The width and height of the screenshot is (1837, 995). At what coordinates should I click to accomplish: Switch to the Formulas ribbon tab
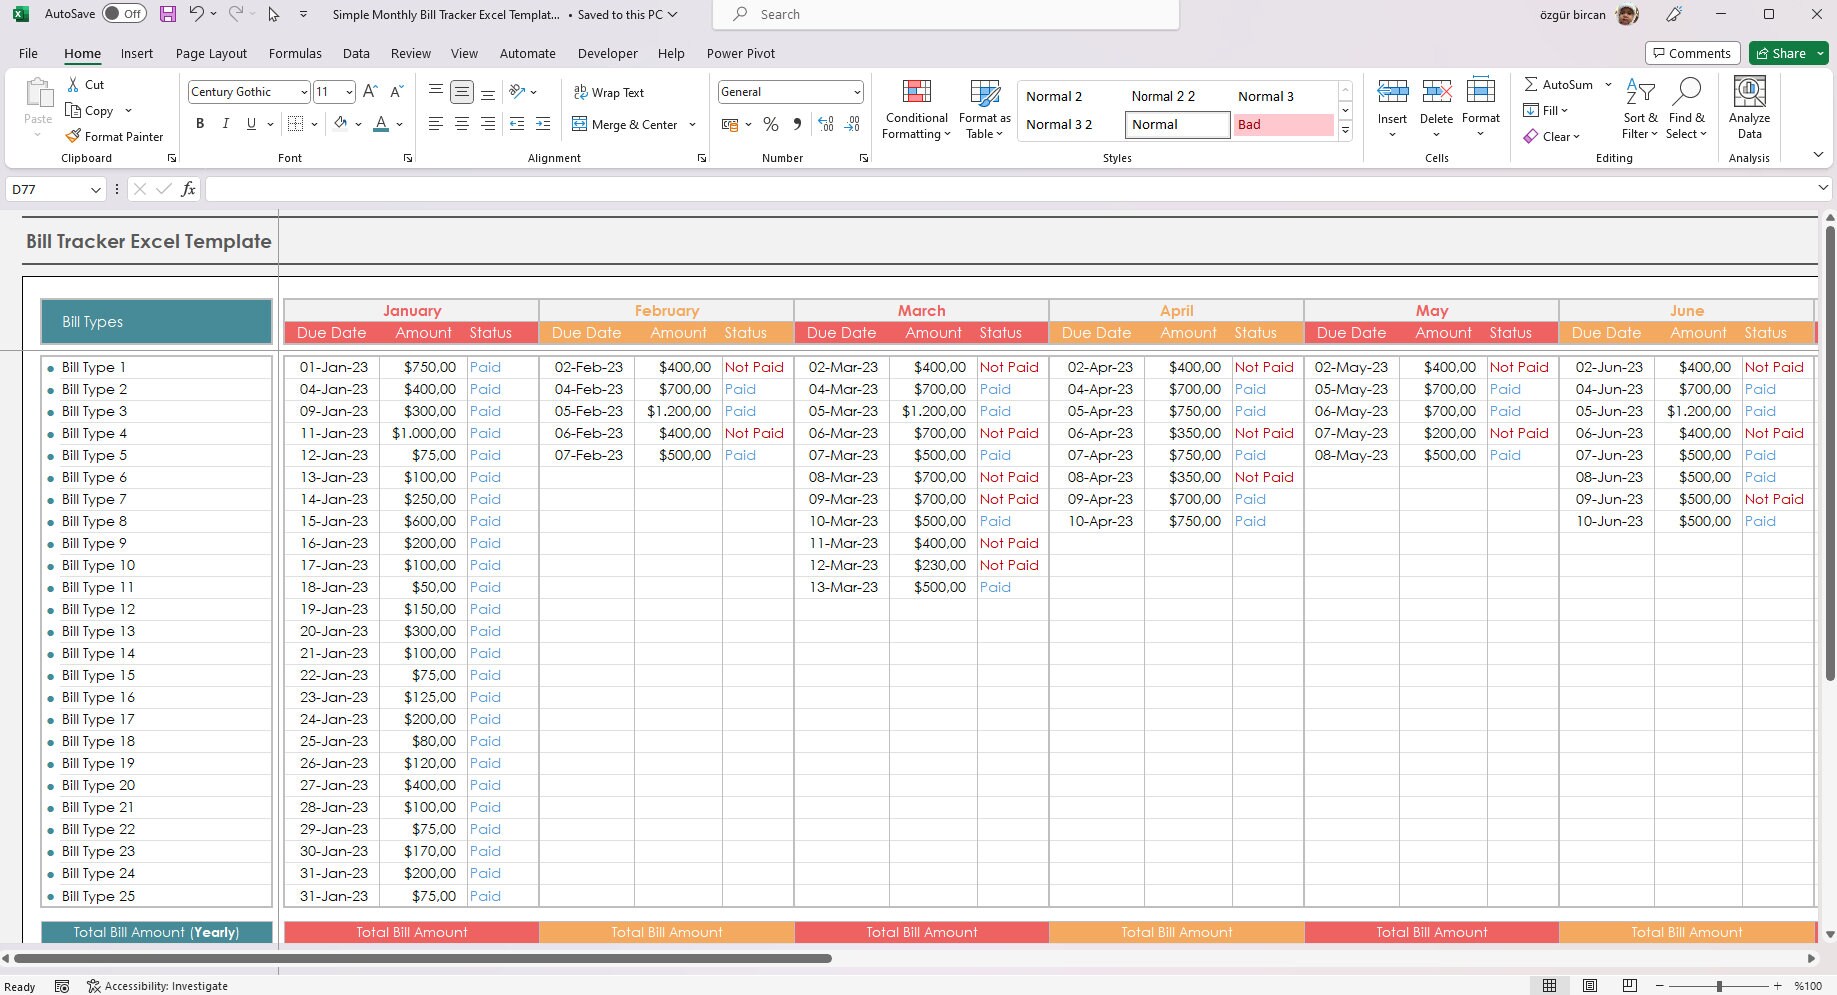pos(294,53)
